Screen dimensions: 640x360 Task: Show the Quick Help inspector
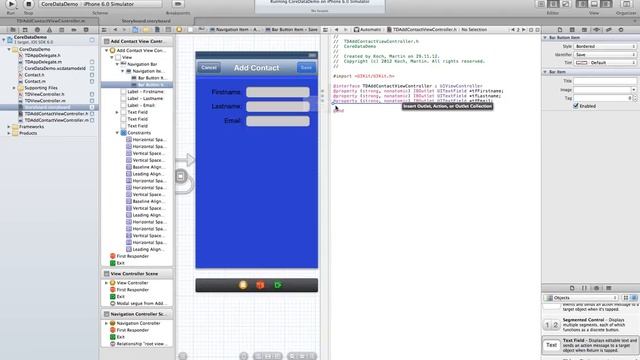pyautogui.click(x=572, y=30)
